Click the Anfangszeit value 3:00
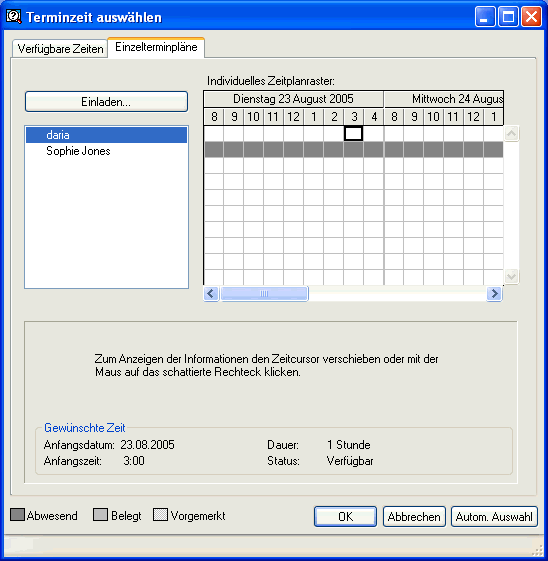548x561 pixels. pos(134,460)
